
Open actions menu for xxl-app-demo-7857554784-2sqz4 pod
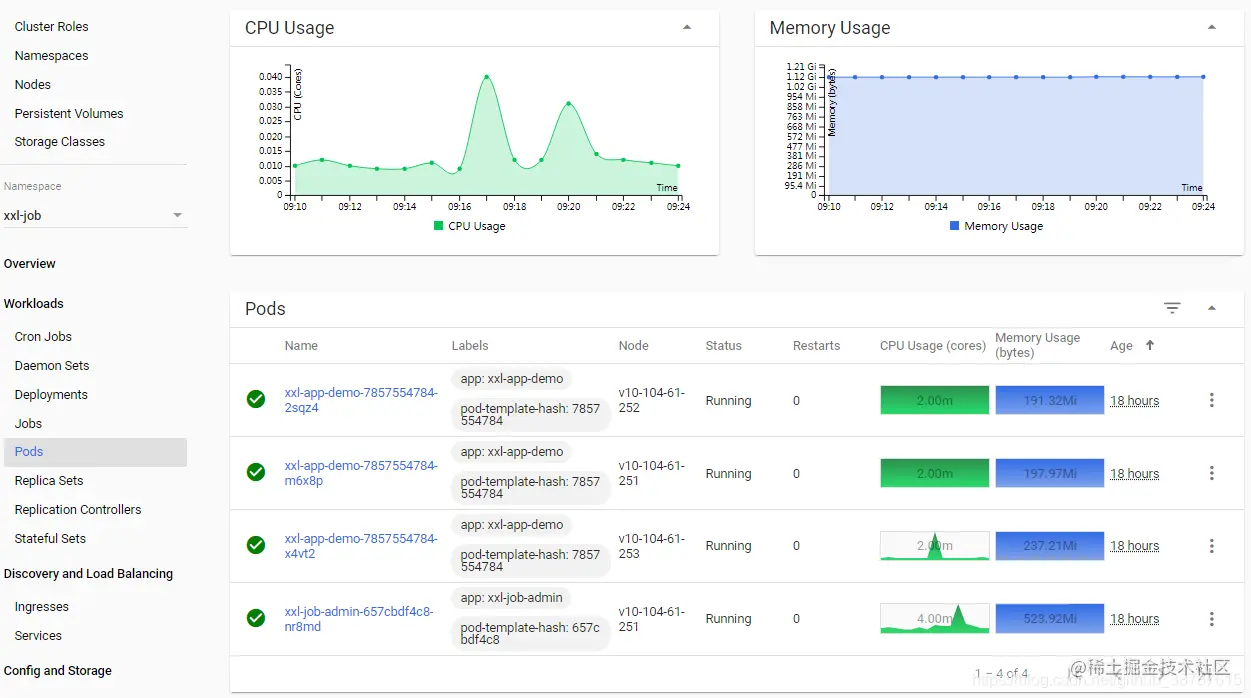pos(1212,400)
